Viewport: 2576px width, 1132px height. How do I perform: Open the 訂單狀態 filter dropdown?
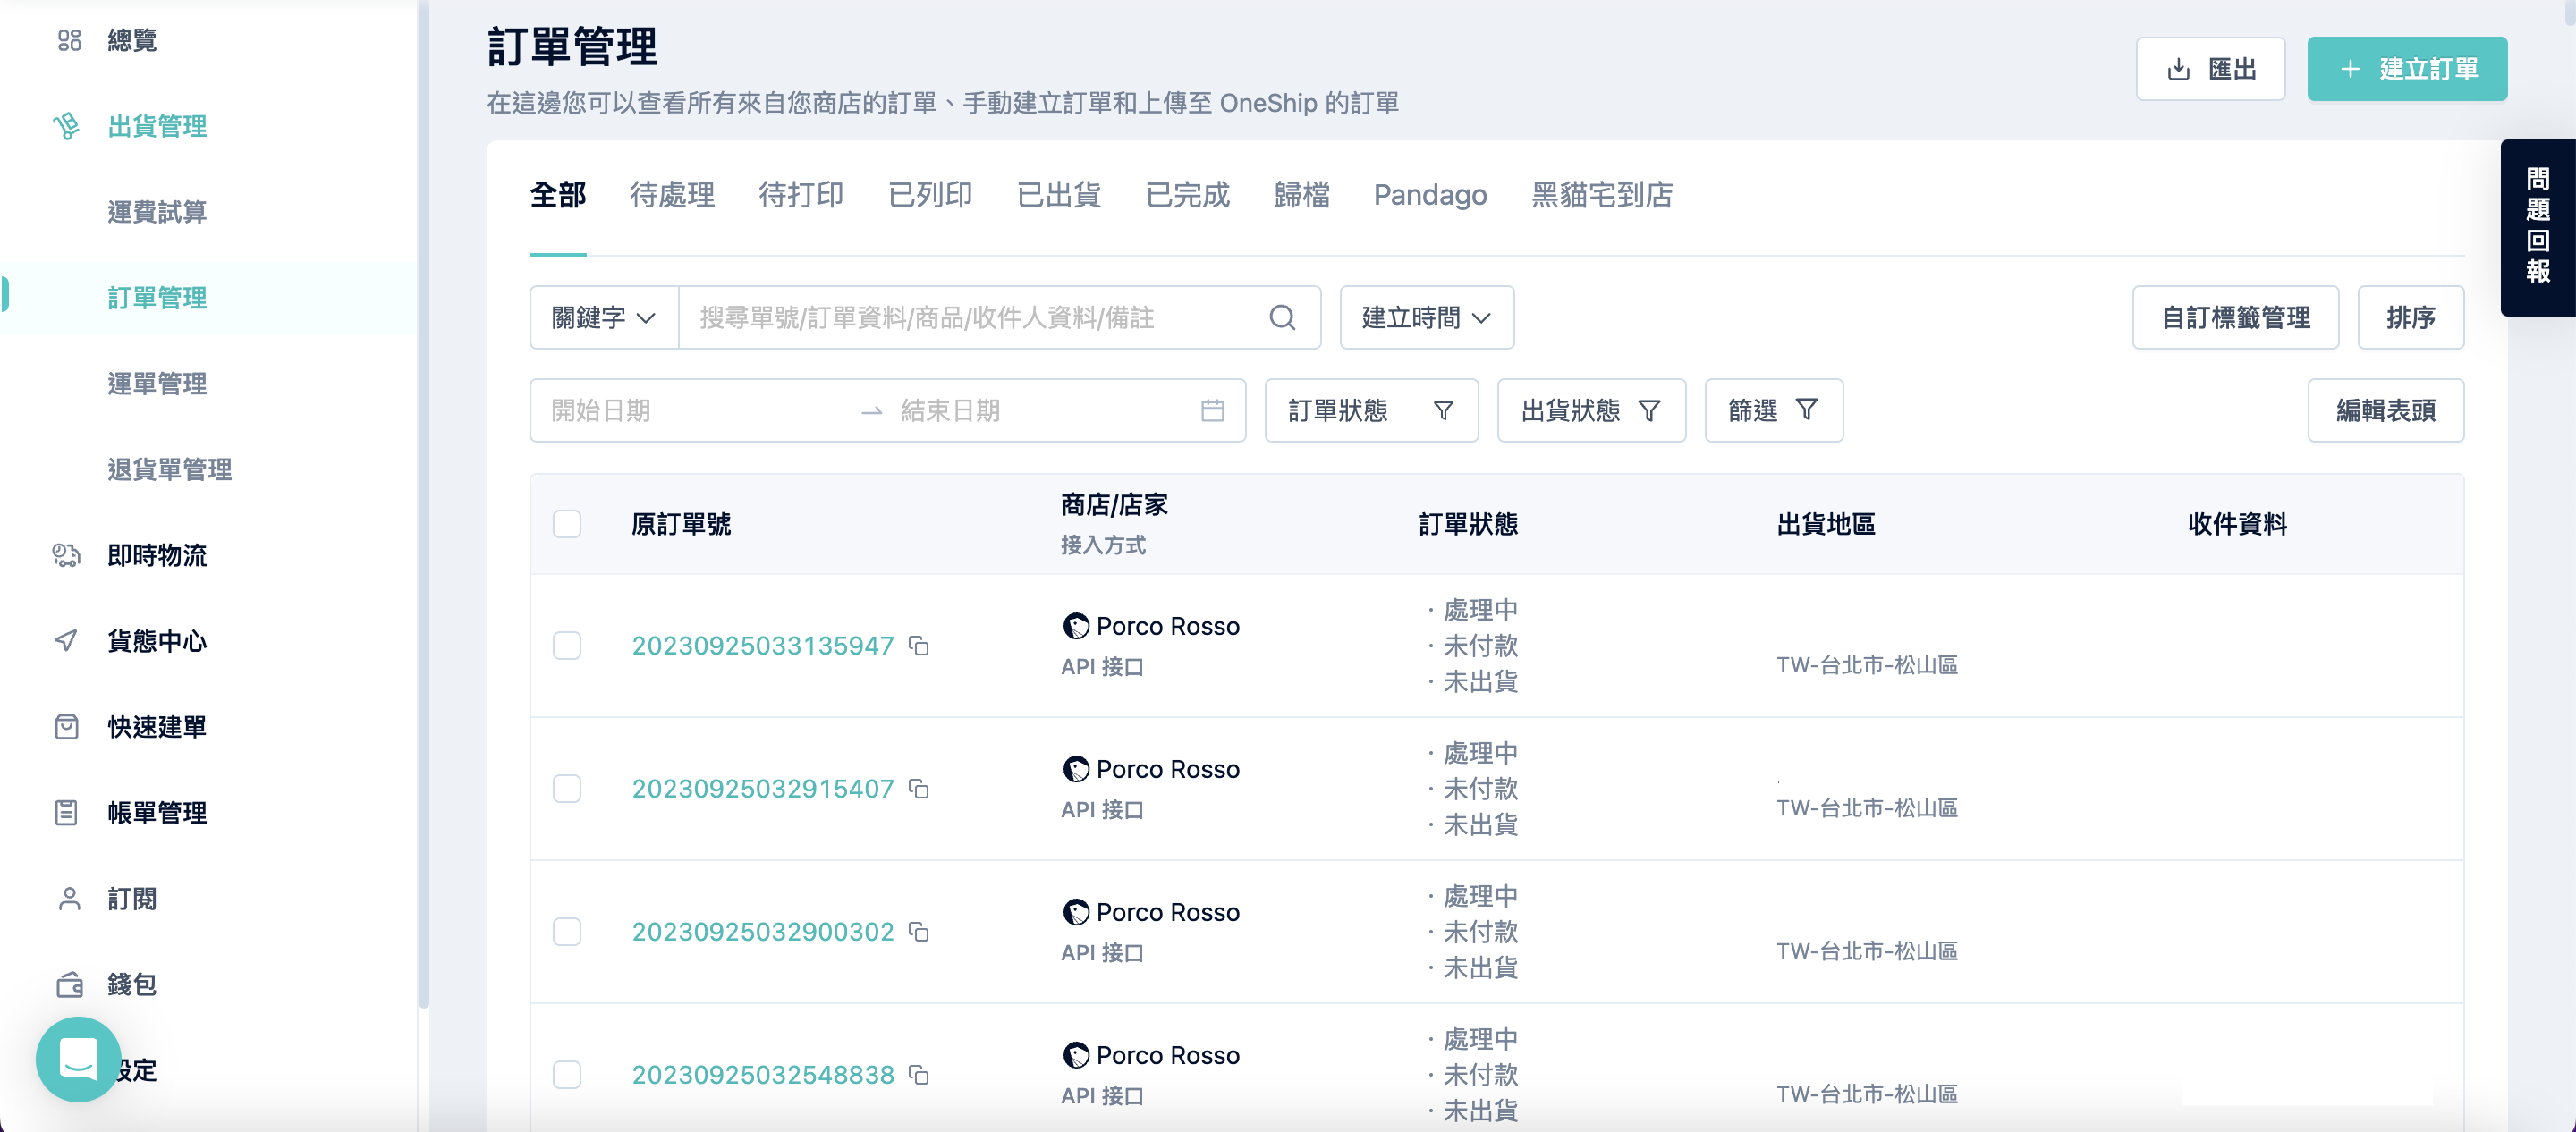(x=1371, y=411)
